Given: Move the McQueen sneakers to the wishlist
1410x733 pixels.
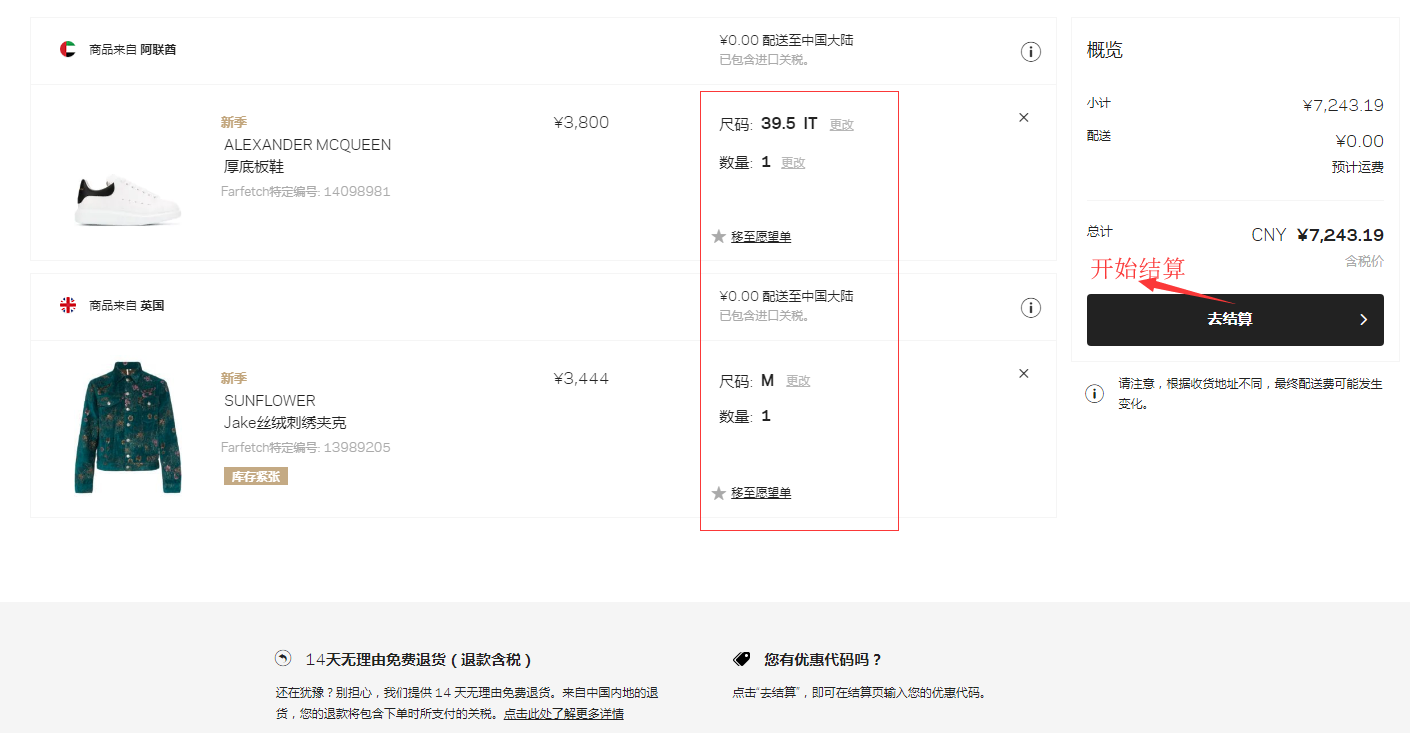Looking at the screenshot, I should [x=761, y=237].
